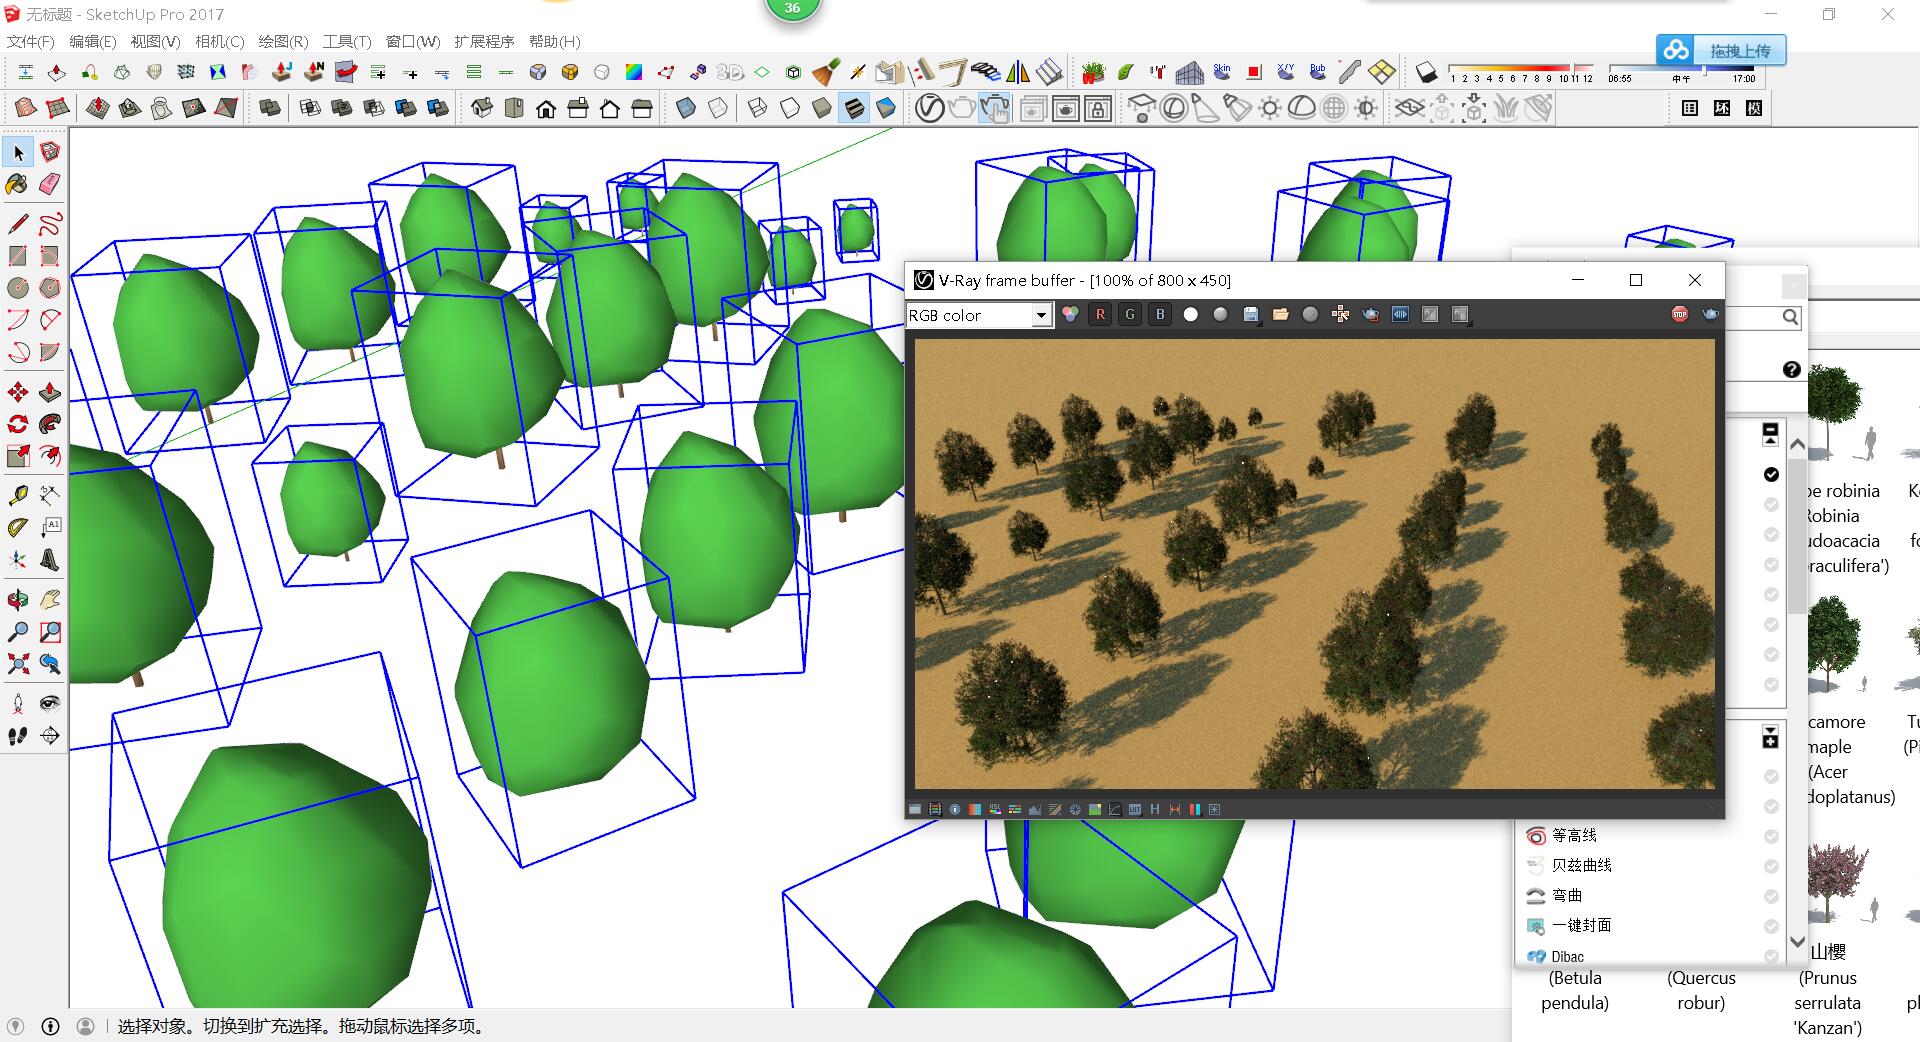Select the Orbit tool
Image resolution: width=1920 pixels, height=1042 pixels.
click(x=17, y=600)
